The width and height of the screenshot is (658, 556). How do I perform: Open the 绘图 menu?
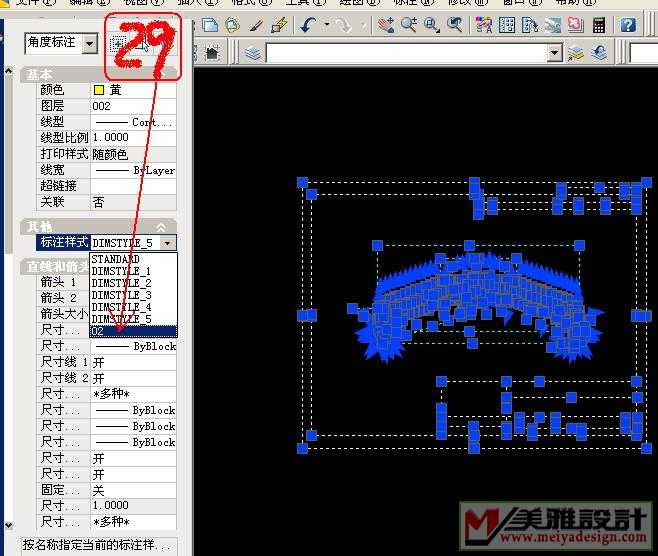pyautogui.click(x=360, y=2)
